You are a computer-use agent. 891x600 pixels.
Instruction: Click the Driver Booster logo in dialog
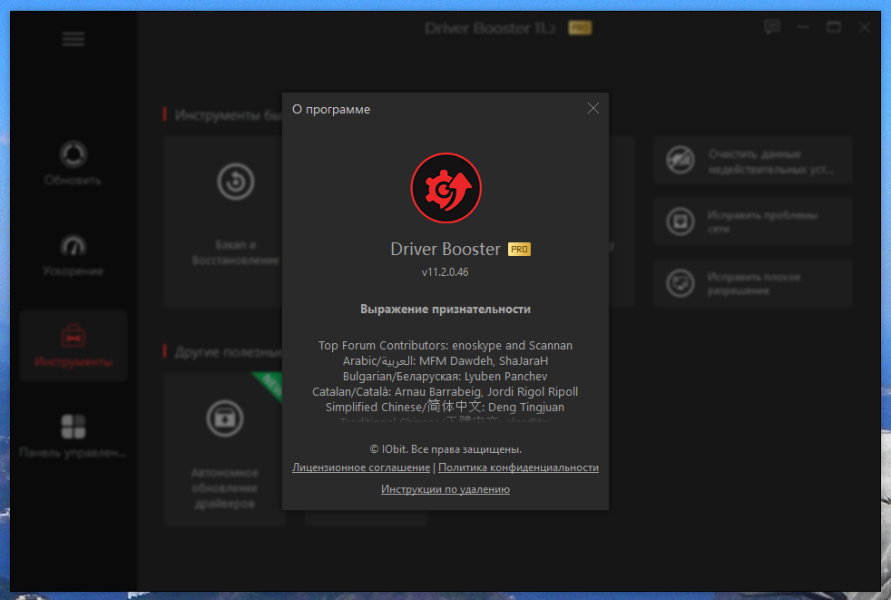446,188
